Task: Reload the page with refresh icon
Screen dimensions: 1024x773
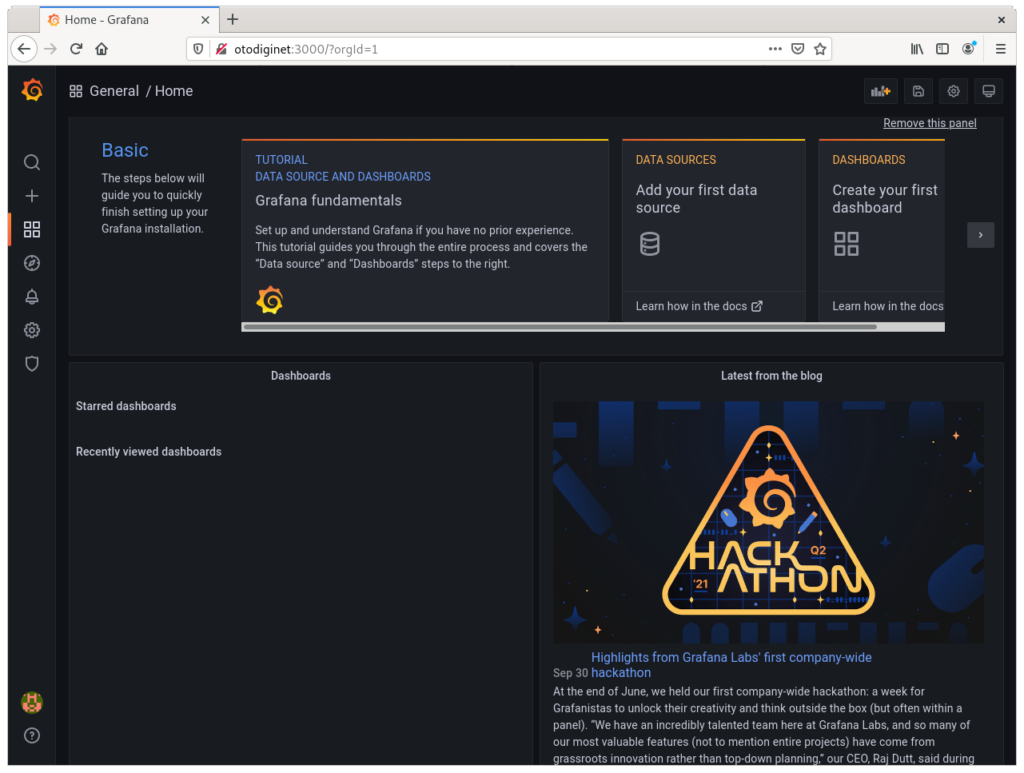Action: pyautogui.click(x=76, y=49)
